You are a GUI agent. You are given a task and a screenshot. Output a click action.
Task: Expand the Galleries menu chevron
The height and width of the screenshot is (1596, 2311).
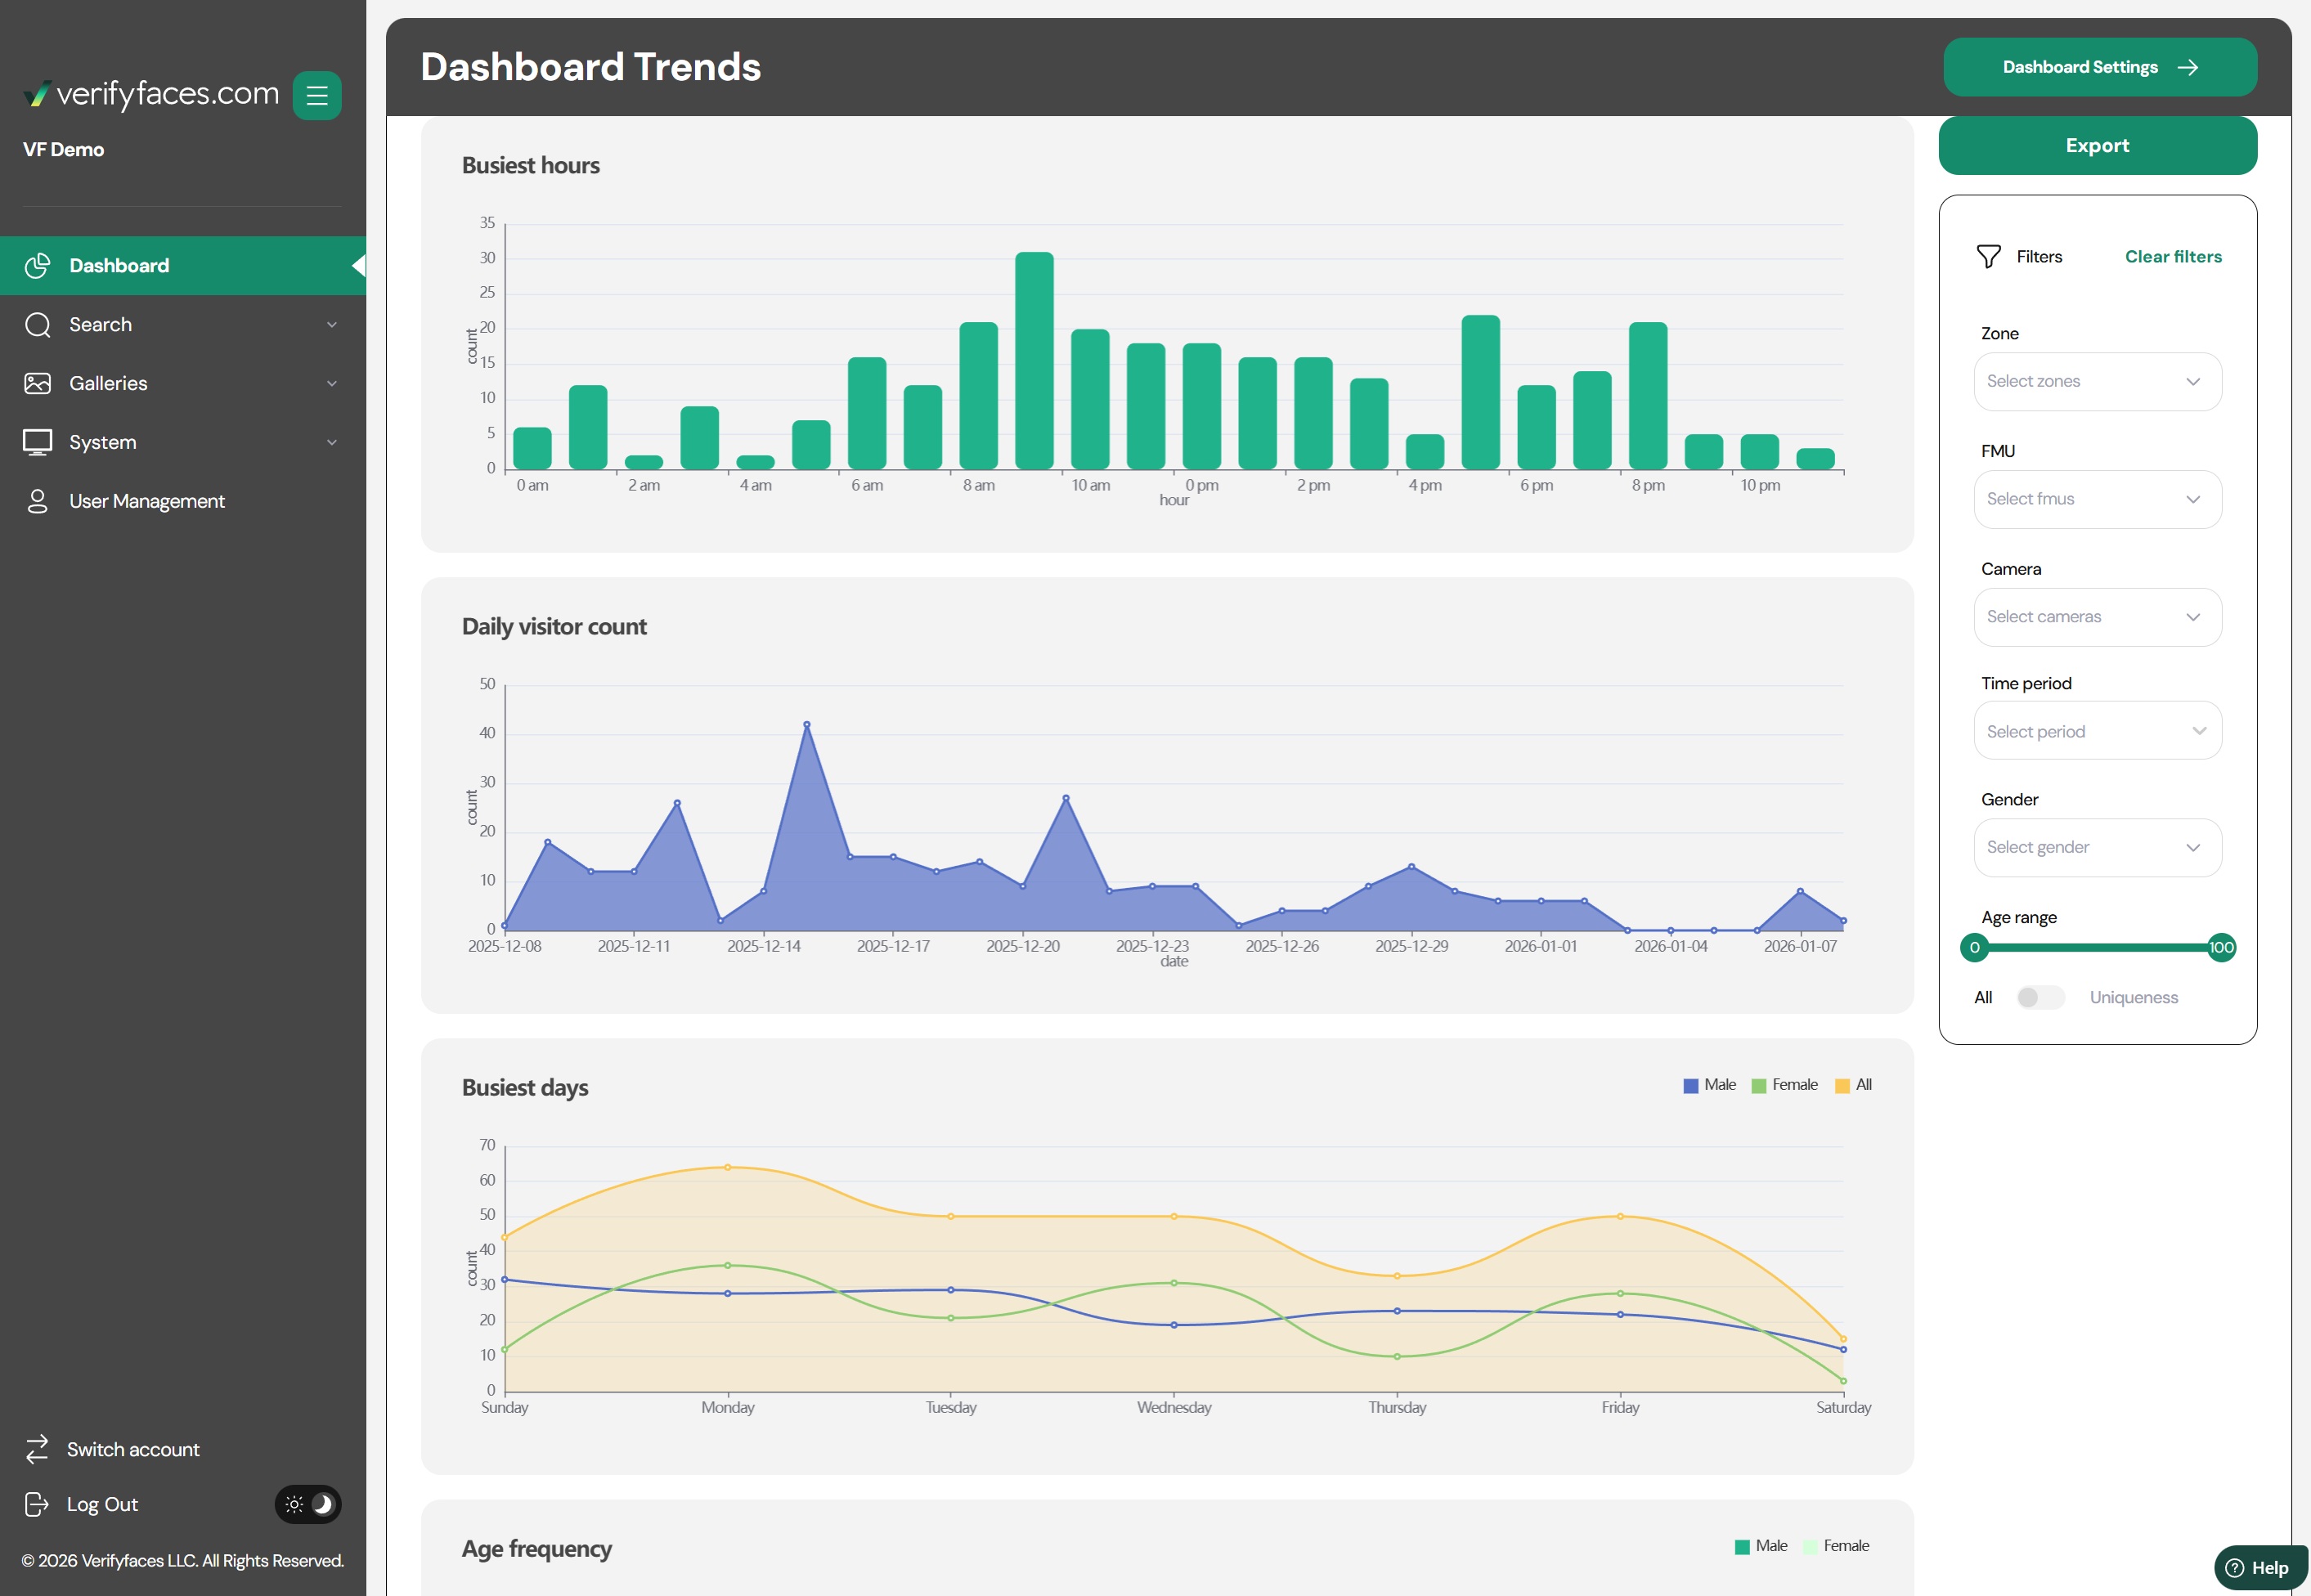click(332, 384)
